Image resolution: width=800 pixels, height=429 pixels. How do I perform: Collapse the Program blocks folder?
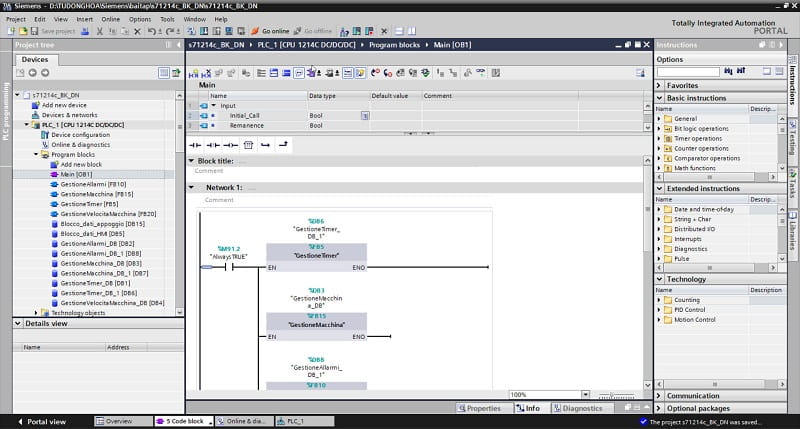(36, 155)
